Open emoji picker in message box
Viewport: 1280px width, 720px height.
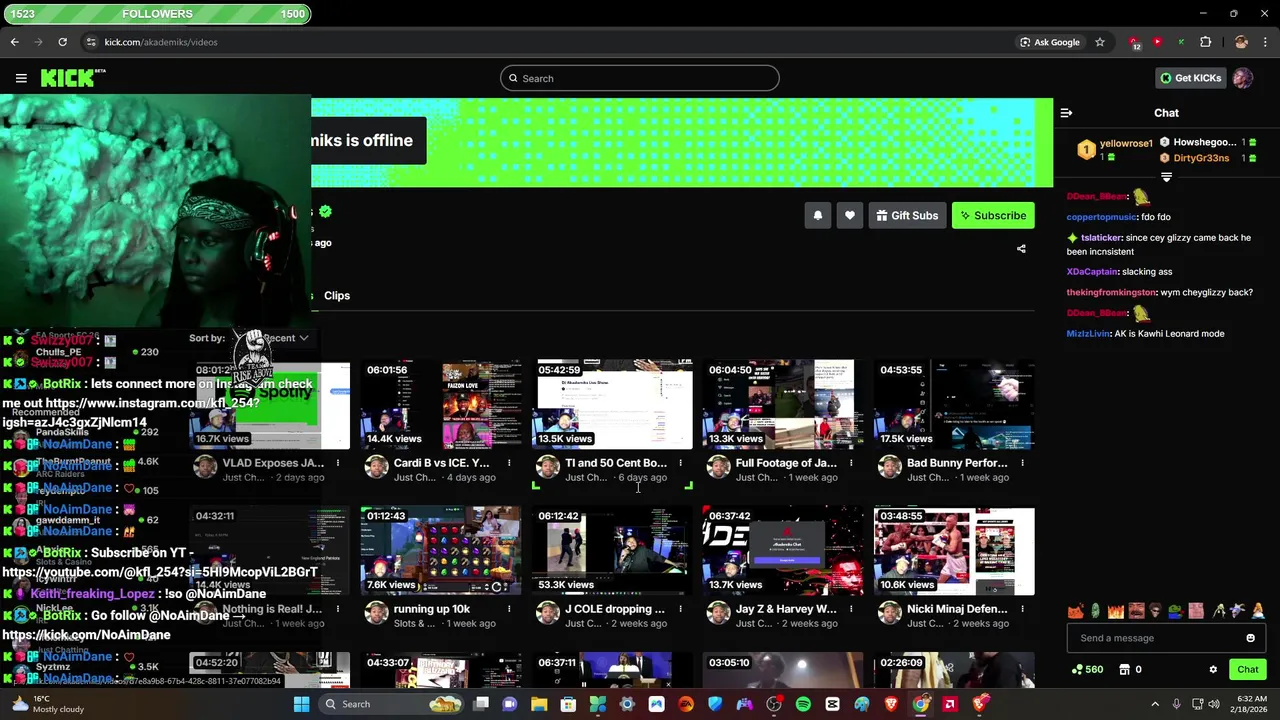pos(1250,638)
